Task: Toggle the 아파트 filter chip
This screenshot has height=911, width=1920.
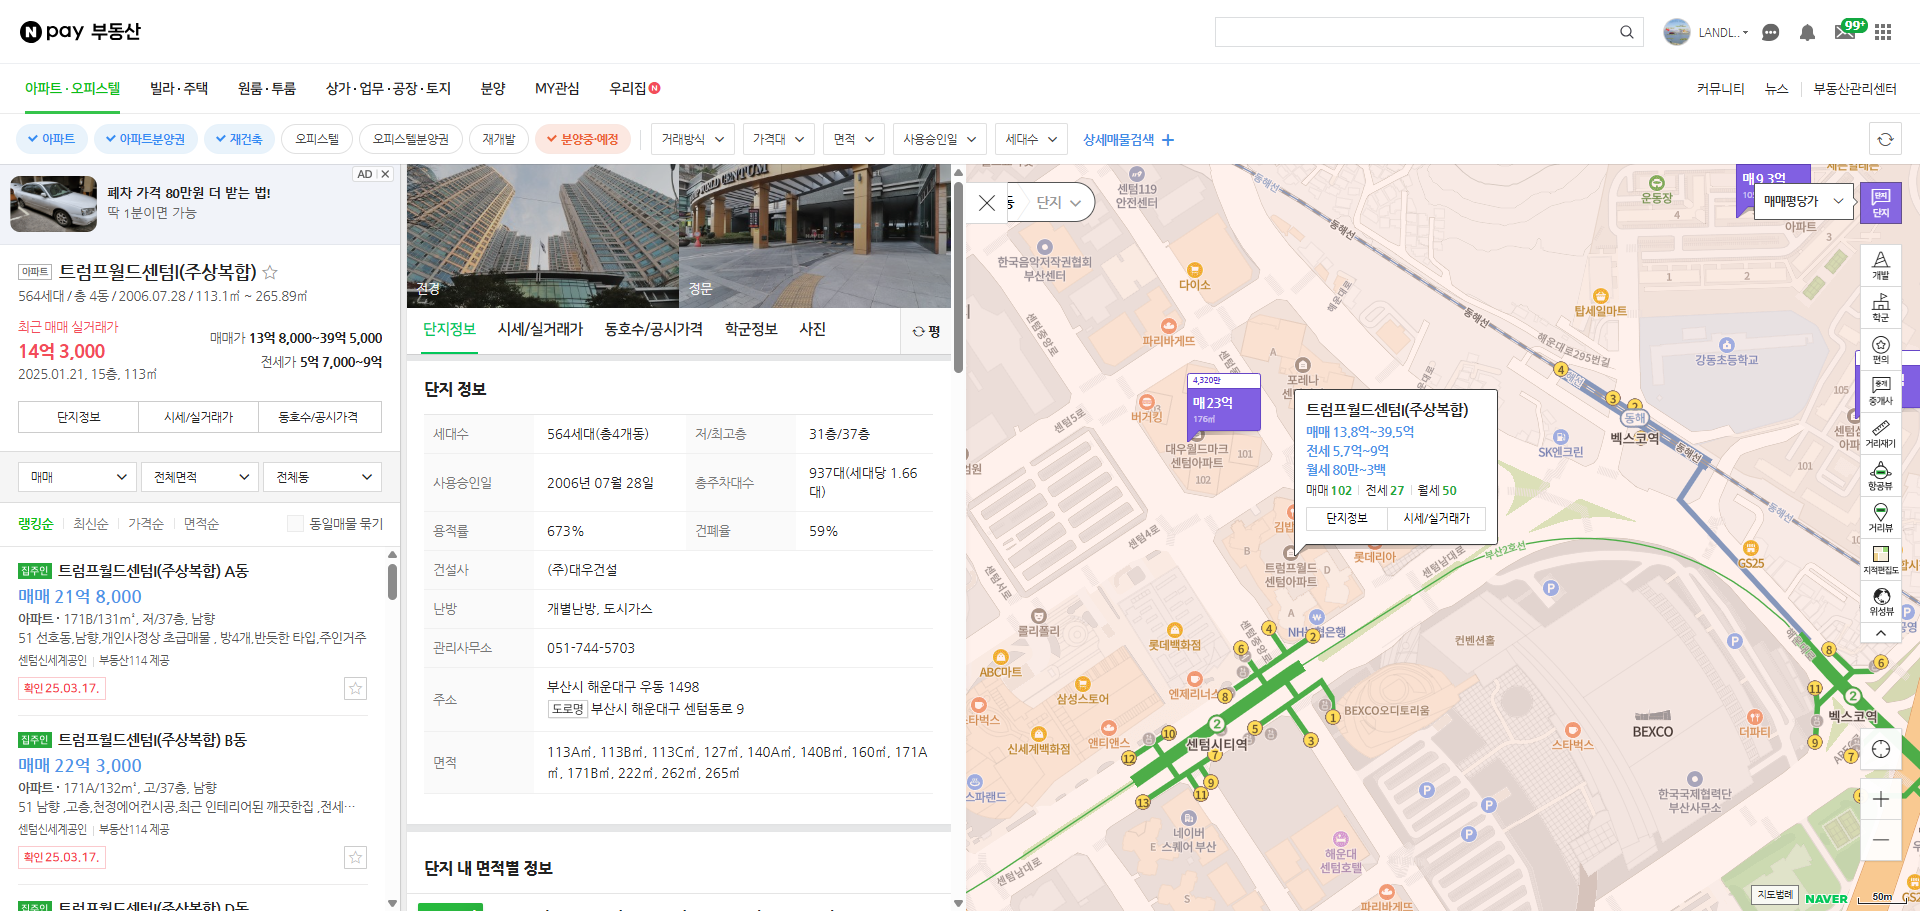Action: pos(52,139)
